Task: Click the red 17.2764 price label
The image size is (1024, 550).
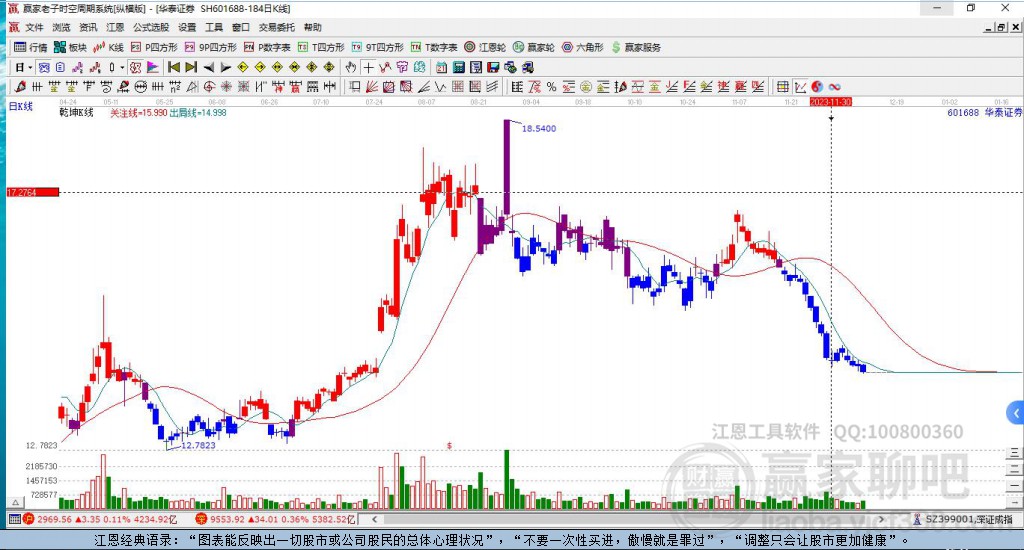Action: (33, 192)
